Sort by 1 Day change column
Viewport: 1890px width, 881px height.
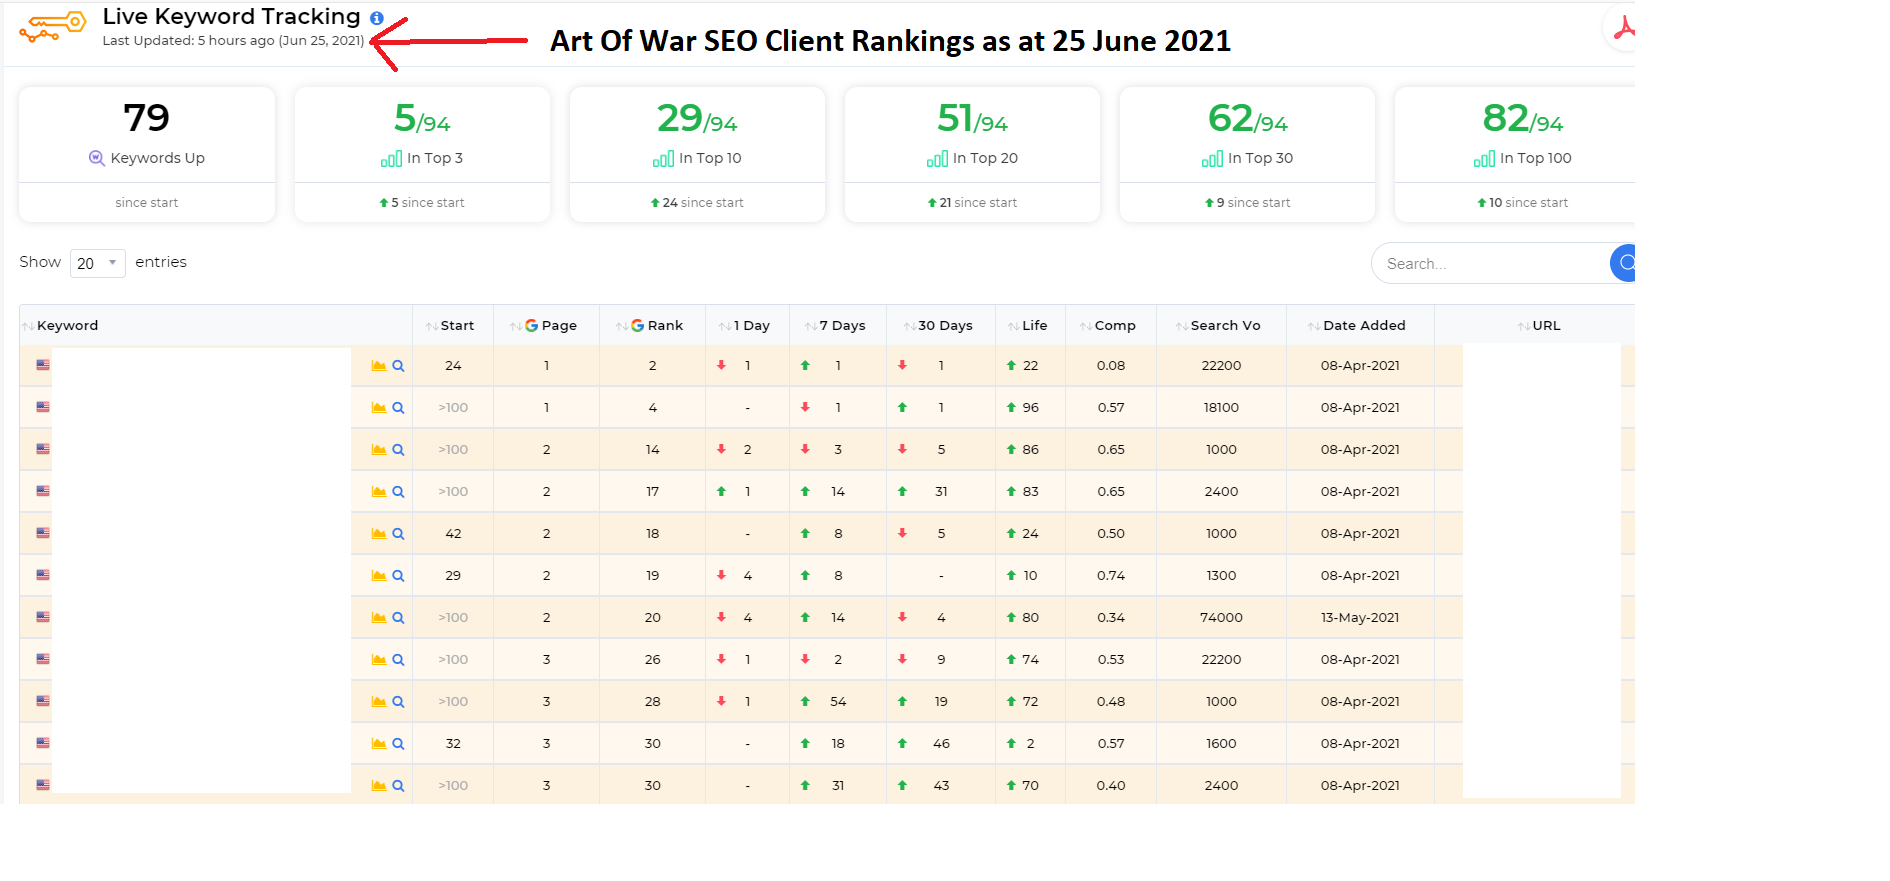click(x=745, y=326)
